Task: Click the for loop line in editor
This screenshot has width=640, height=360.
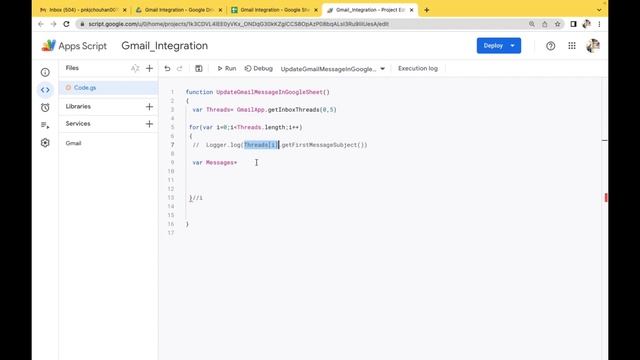Action: (x=246, y=127)
